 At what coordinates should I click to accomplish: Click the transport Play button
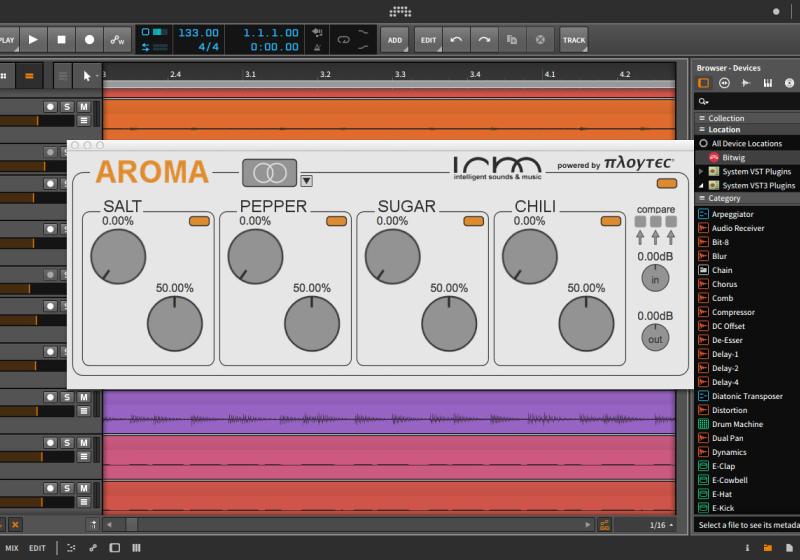tap(33, 40)
